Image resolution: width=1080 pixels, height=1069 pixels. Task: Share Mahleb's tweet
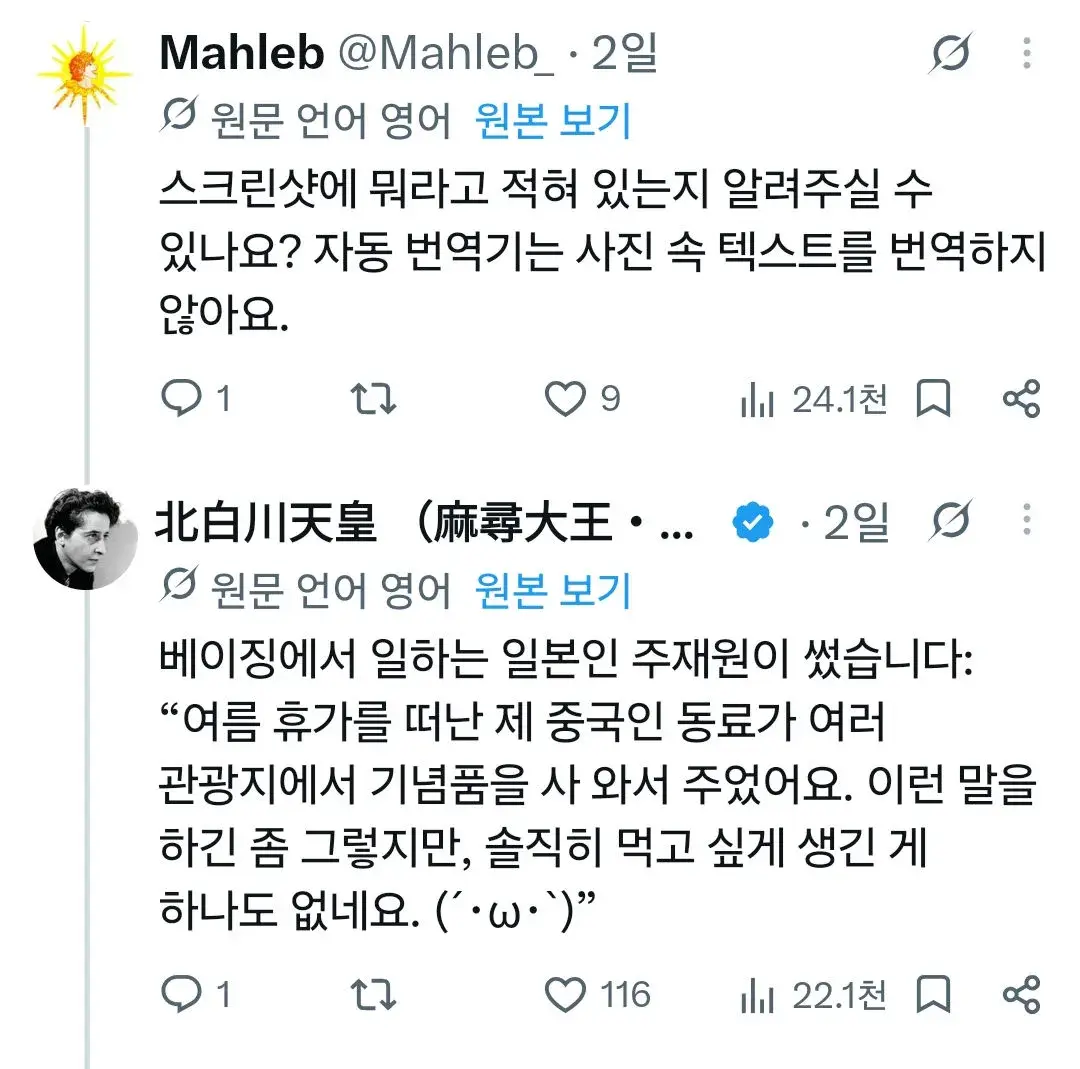coord(1021,398)
